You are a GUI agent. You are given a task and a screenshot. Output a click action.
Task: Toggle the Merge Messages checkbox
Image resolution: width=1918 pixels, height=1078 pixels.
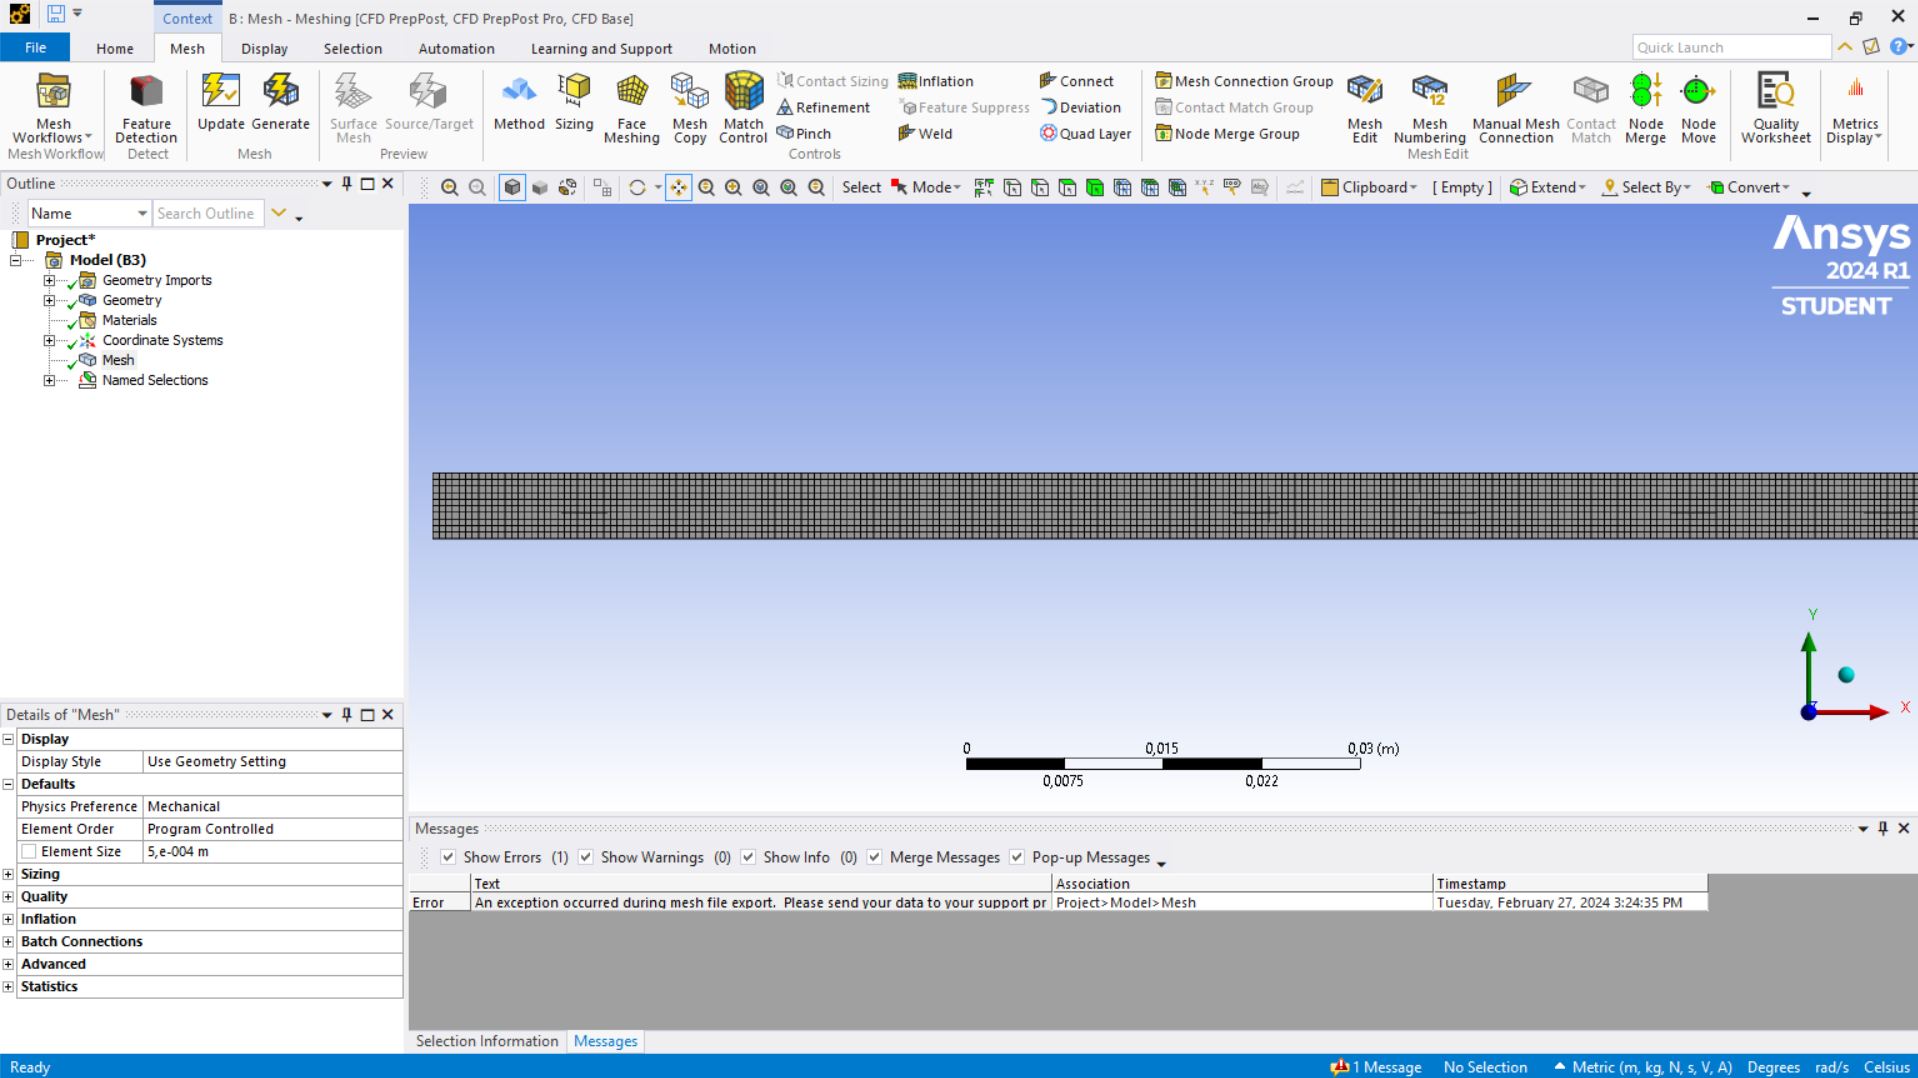coord(875,857)
